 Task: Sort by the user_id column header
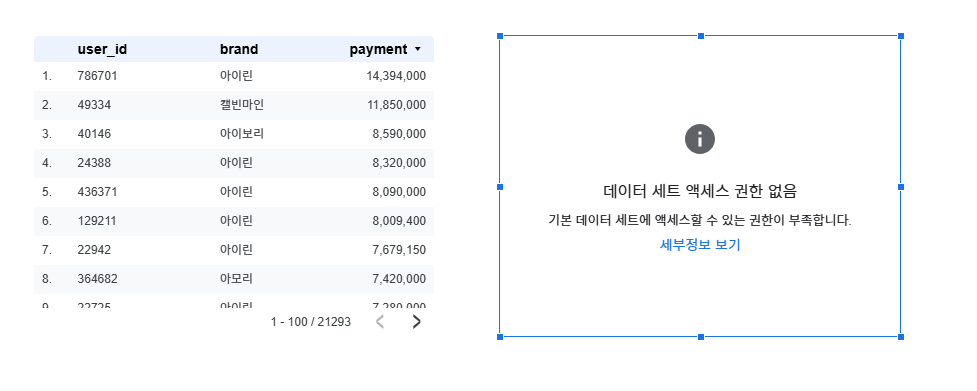point(102,49)
